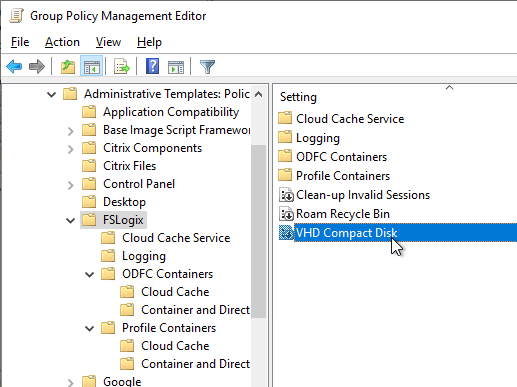Click the ODFC Containers folder icon in Setting list

pyautogui.click(x=285, y=156)
